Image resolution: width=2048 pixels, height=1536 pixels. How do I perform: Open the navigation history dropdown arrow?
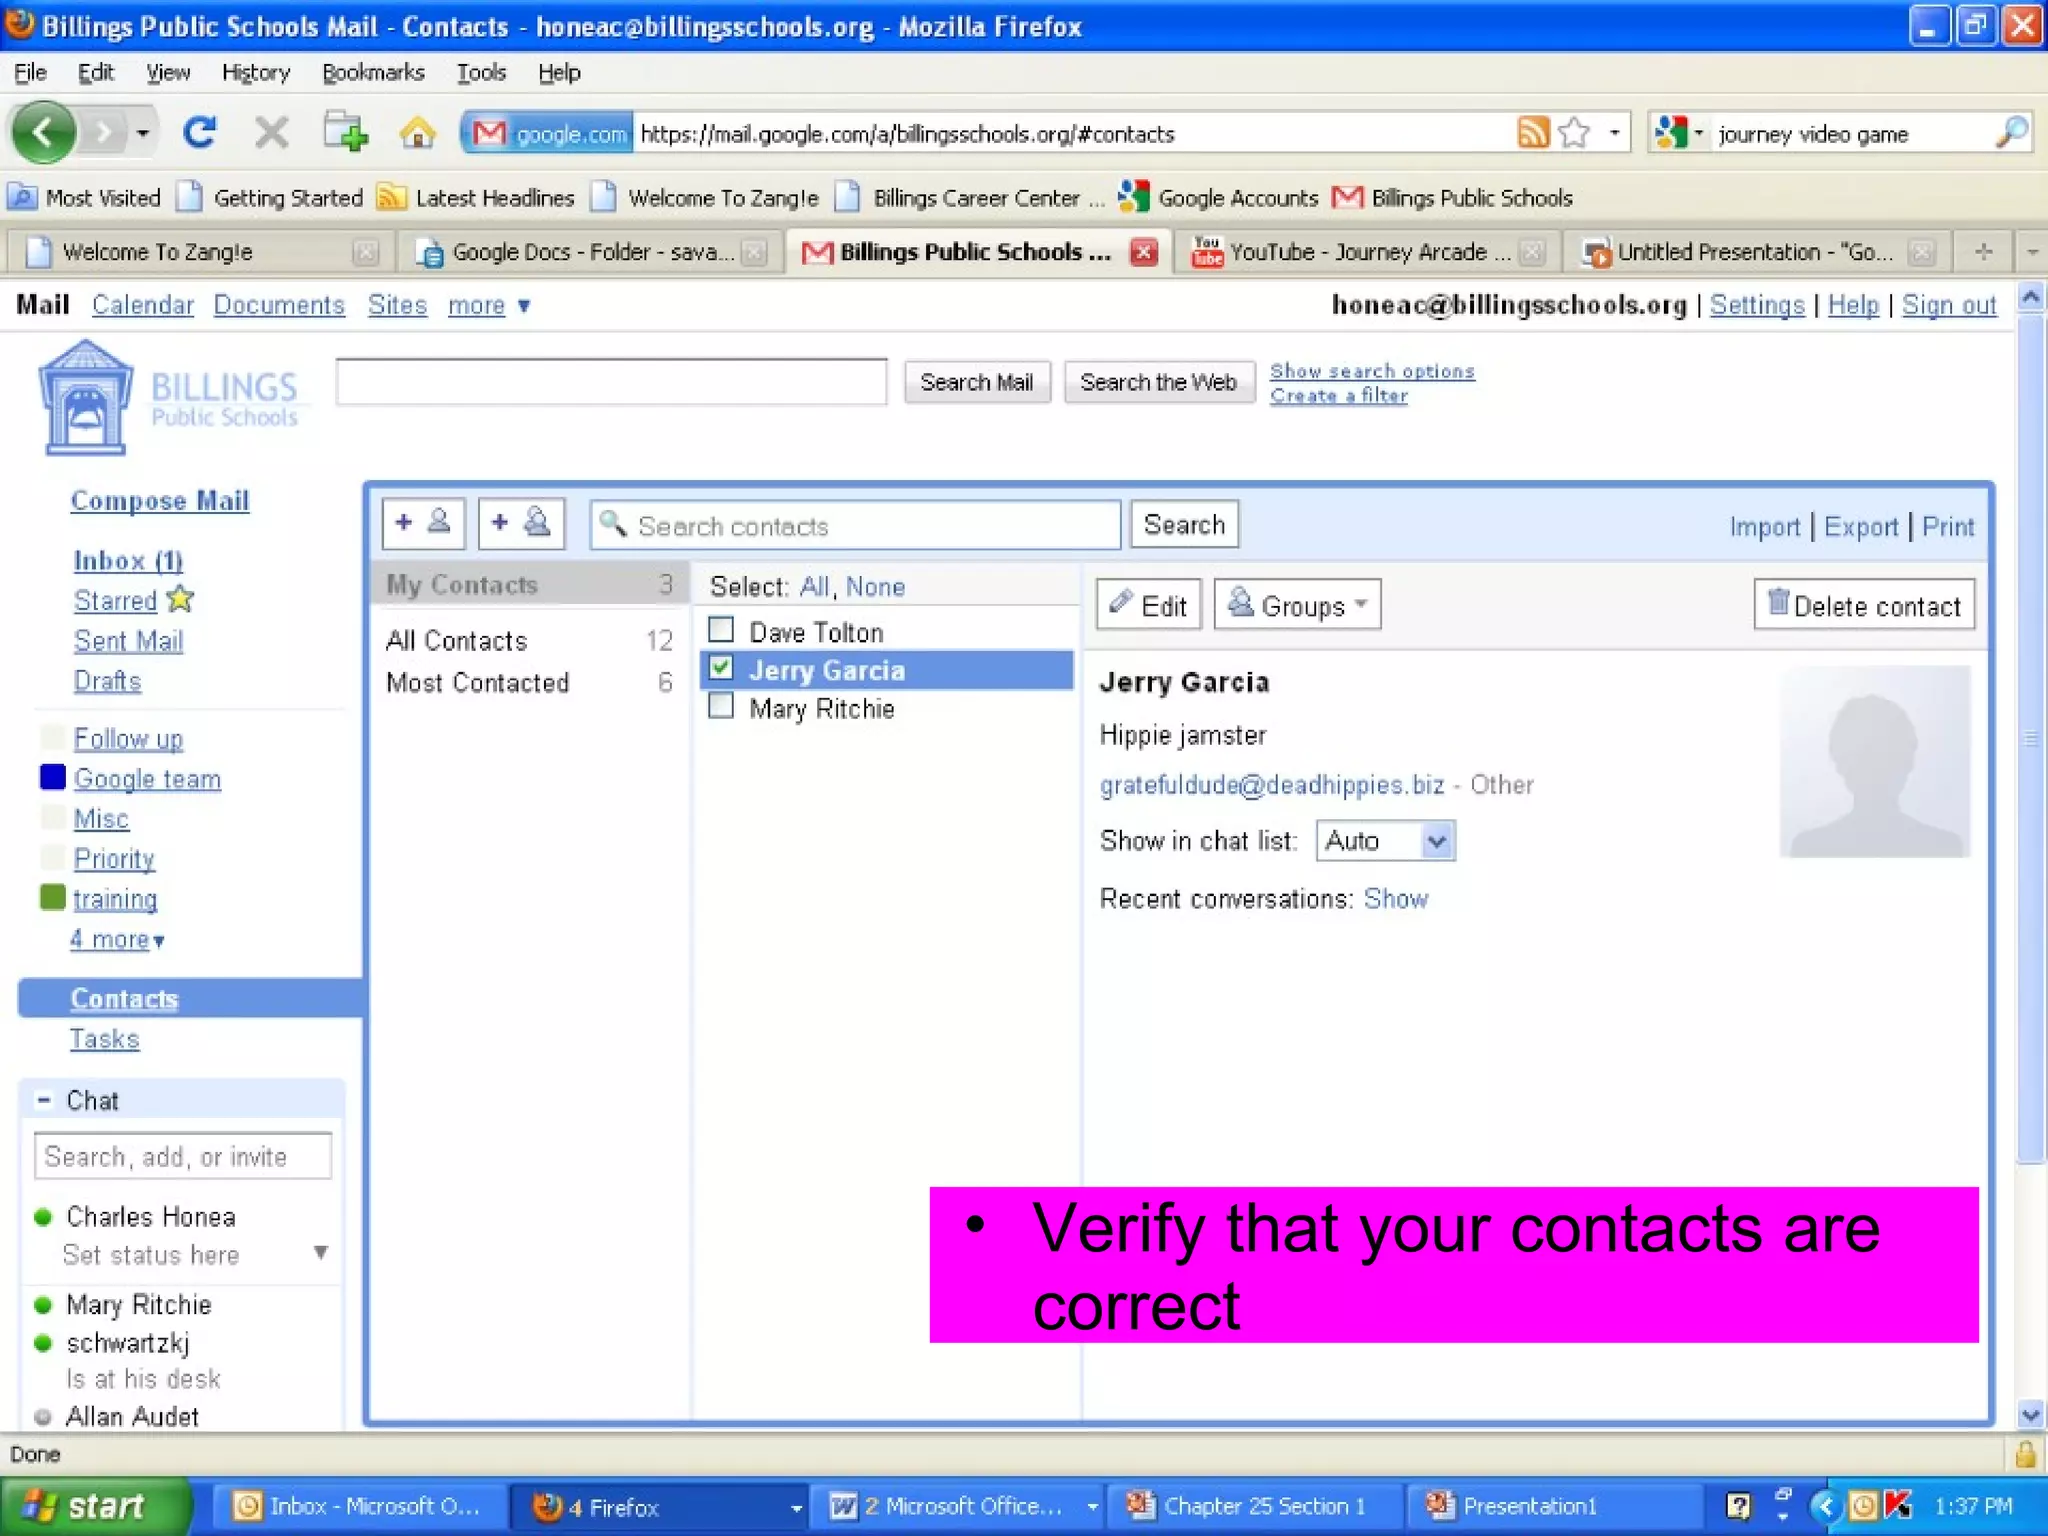click(143, 133)
